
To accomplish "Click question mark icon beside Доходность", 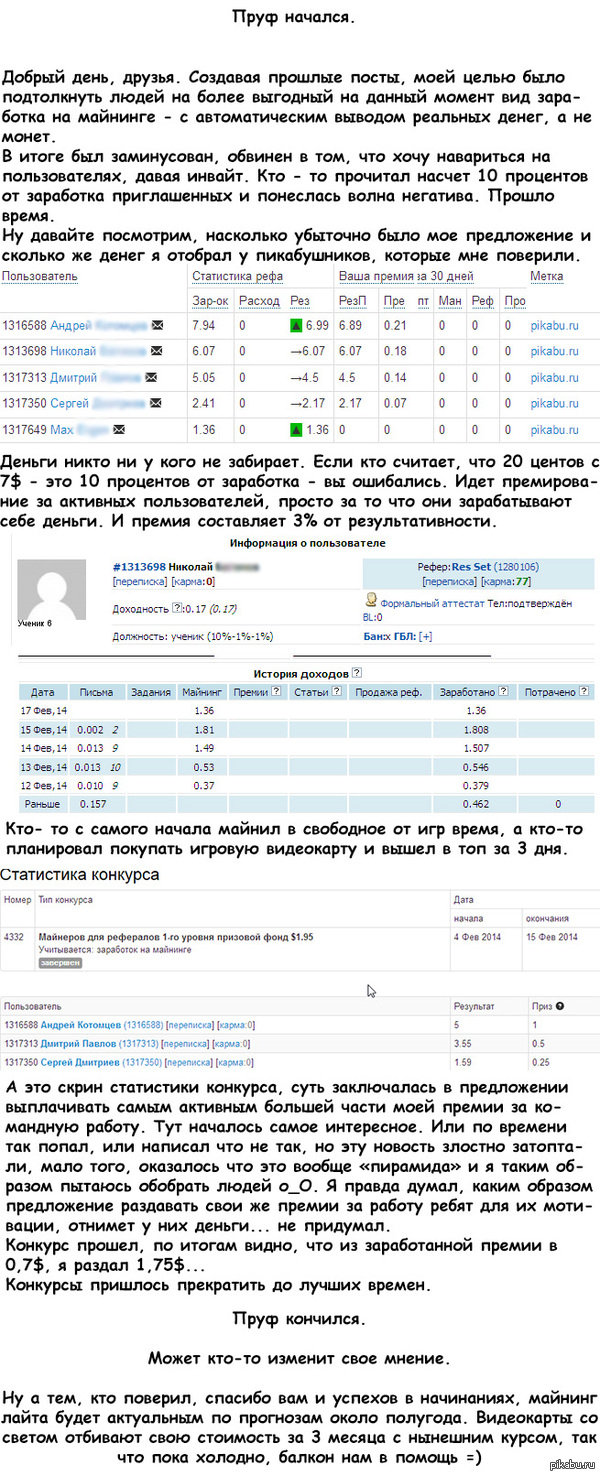I will point(177,607).
